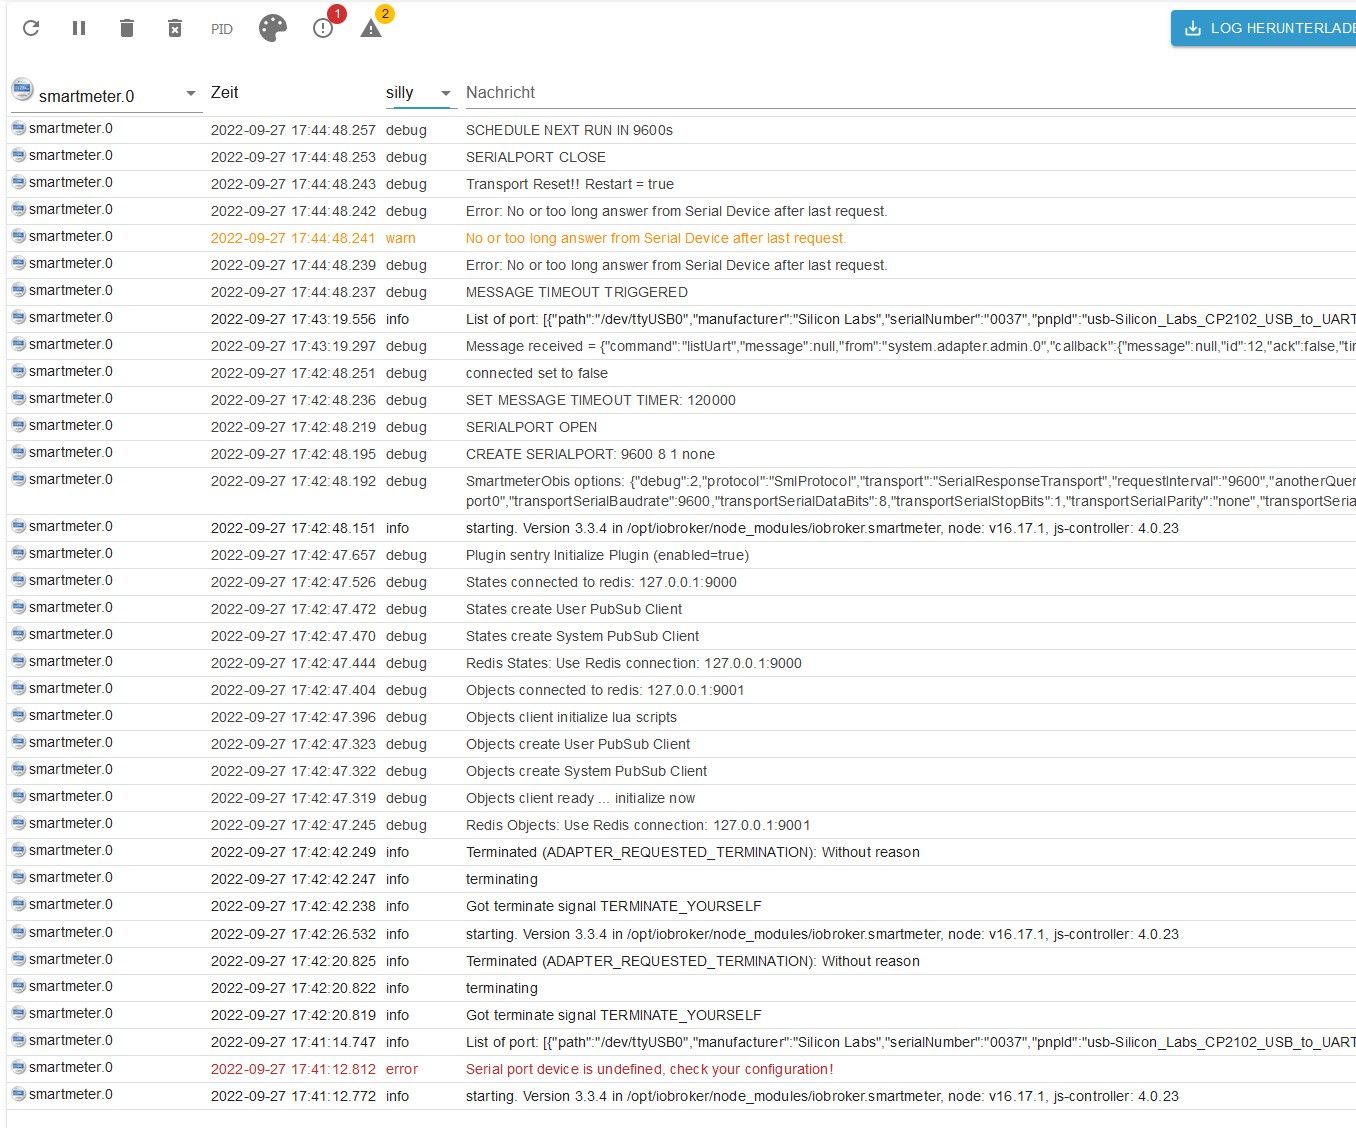Click 'List of port' message at 17:41:14.747
This screenshot has width=1356, height=1128.
[911, 1042]
